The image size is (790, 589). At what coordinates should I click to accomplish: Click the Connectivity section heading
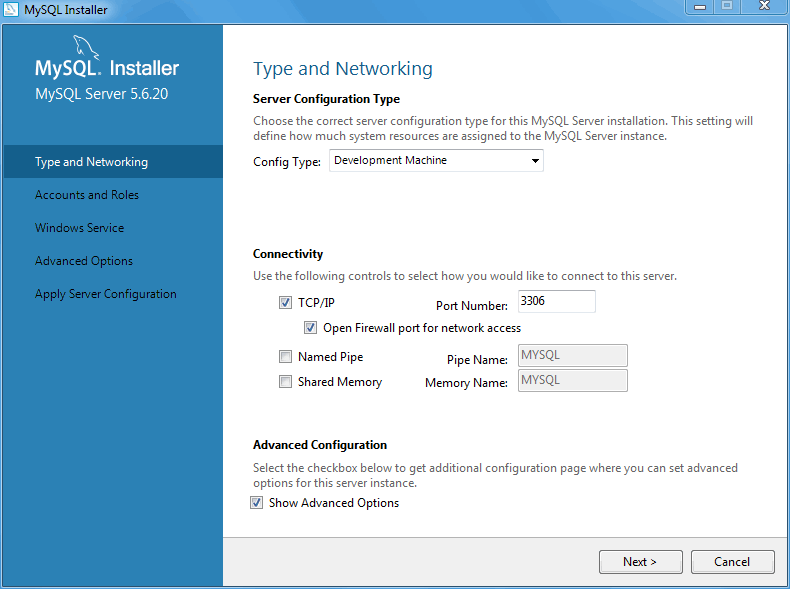(x=288, y=253)
